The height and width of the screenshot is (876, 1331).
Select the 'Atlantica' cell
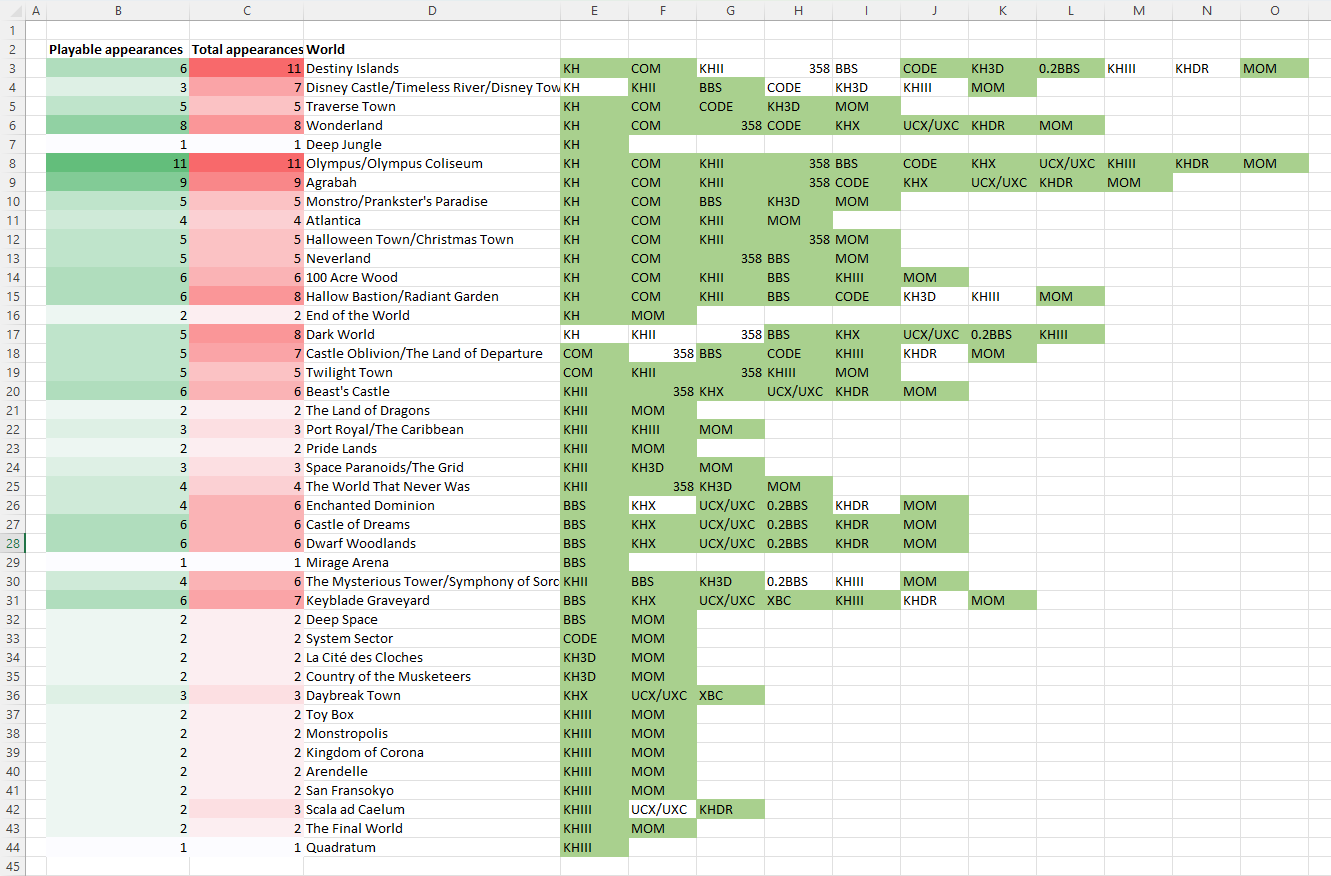pos(432,220)
